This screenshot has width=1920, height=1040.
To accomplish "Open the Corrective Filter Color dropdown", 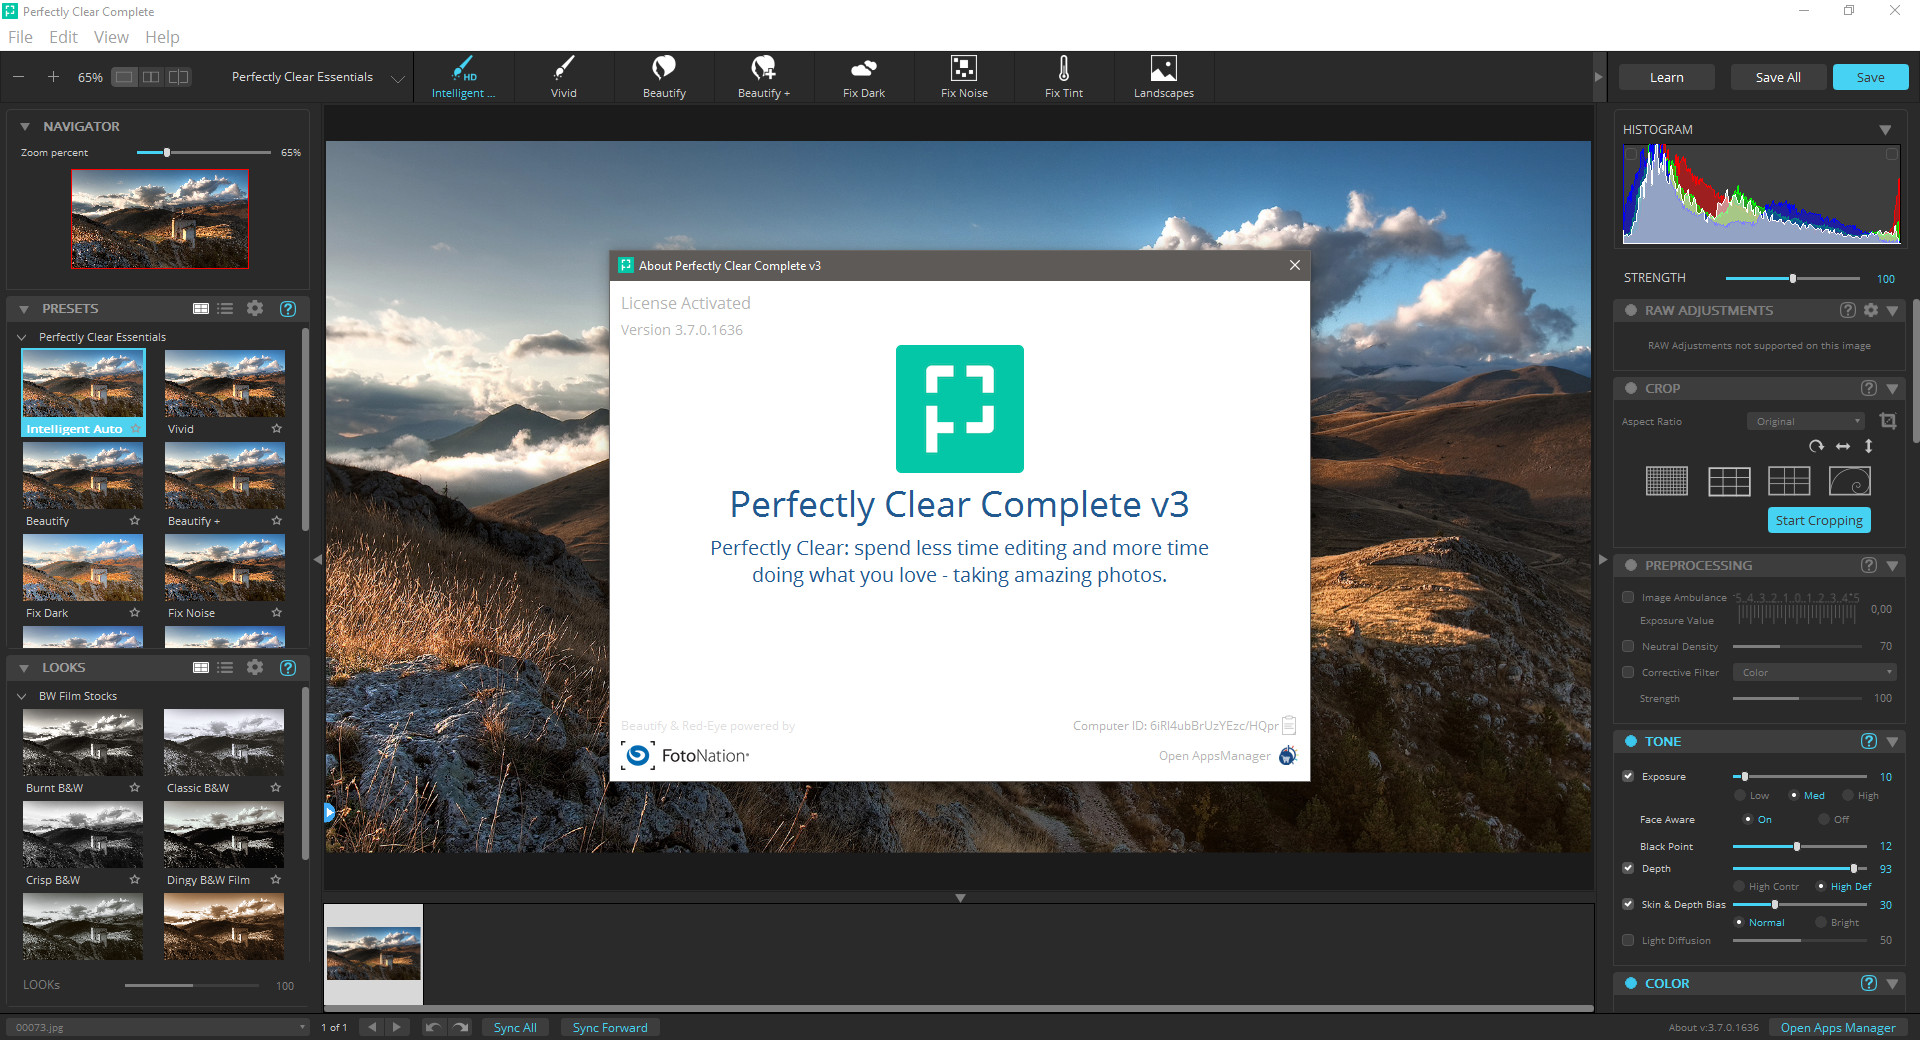I will point(1815,672).
